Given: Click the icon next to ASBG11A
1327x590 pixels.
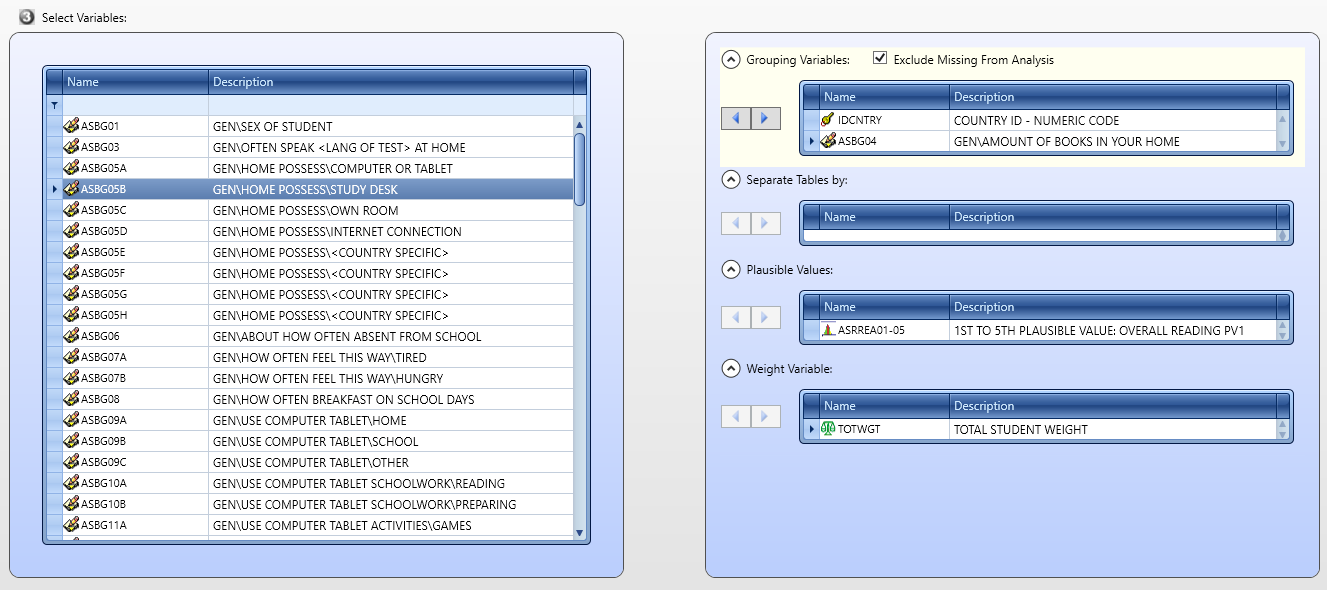Looking at the screenshot, I should pyautogui.click(x=71, y=525).
